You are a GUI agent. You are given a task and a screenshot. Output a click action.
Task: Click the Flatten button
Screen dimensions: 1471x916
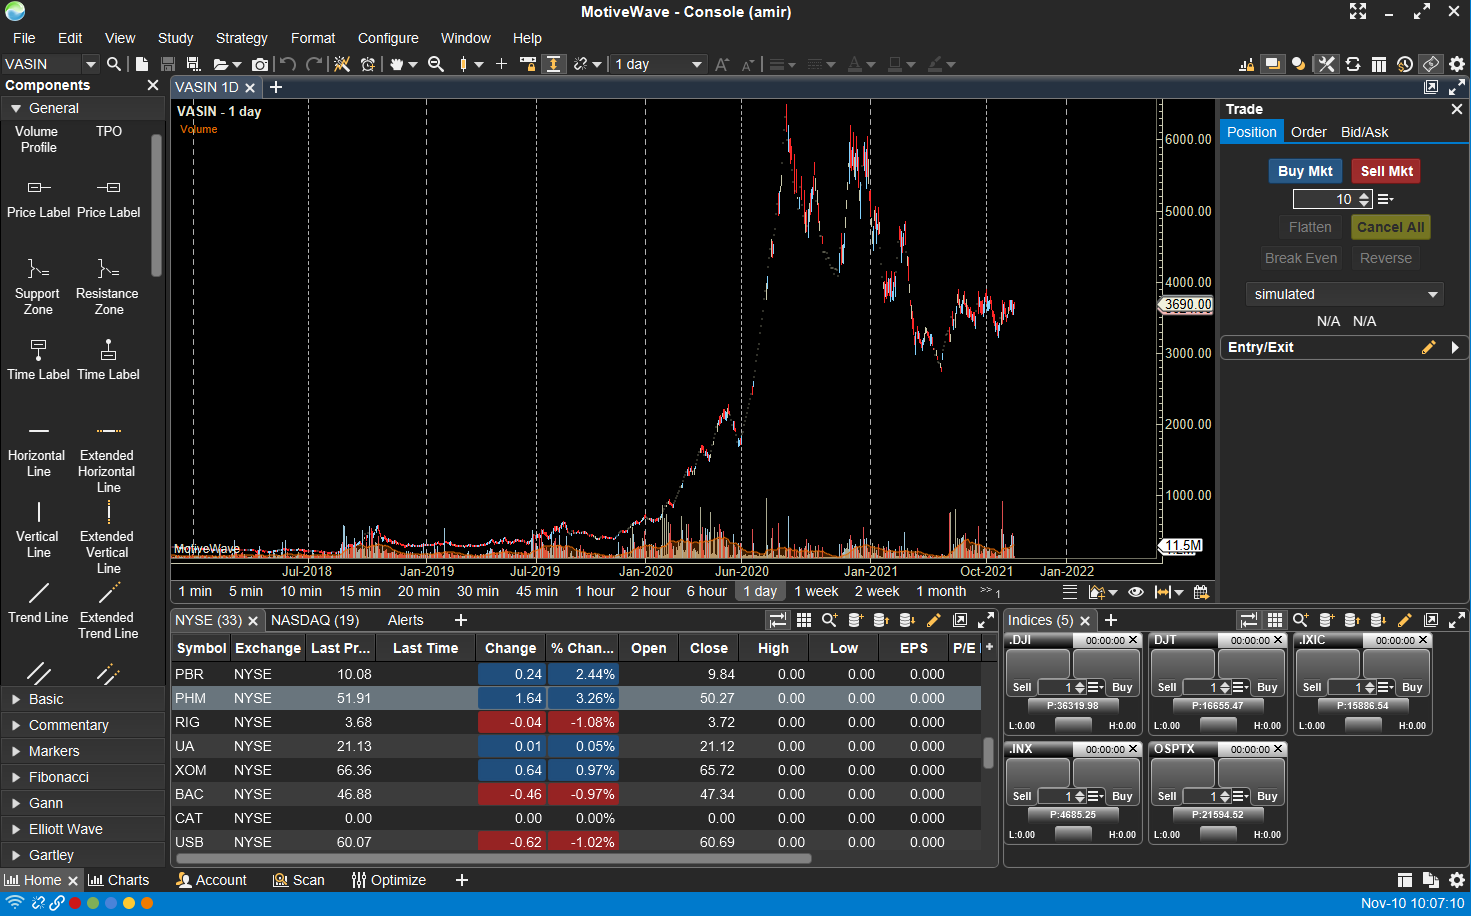coord(1309,227)
